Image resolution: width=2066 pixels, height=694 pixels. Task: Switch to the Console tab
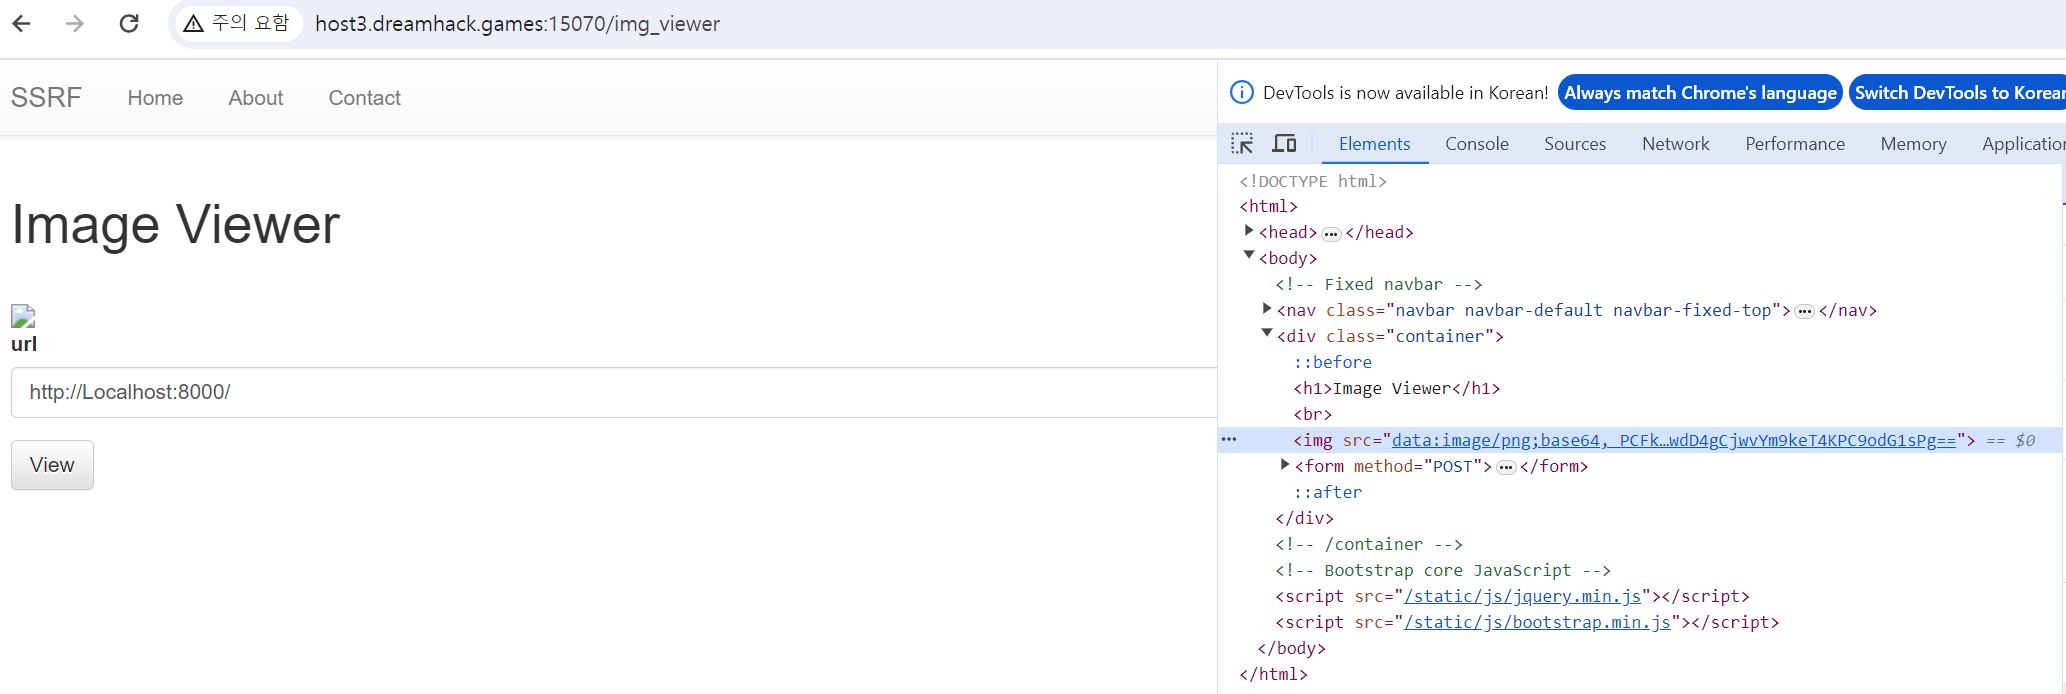1476,144
